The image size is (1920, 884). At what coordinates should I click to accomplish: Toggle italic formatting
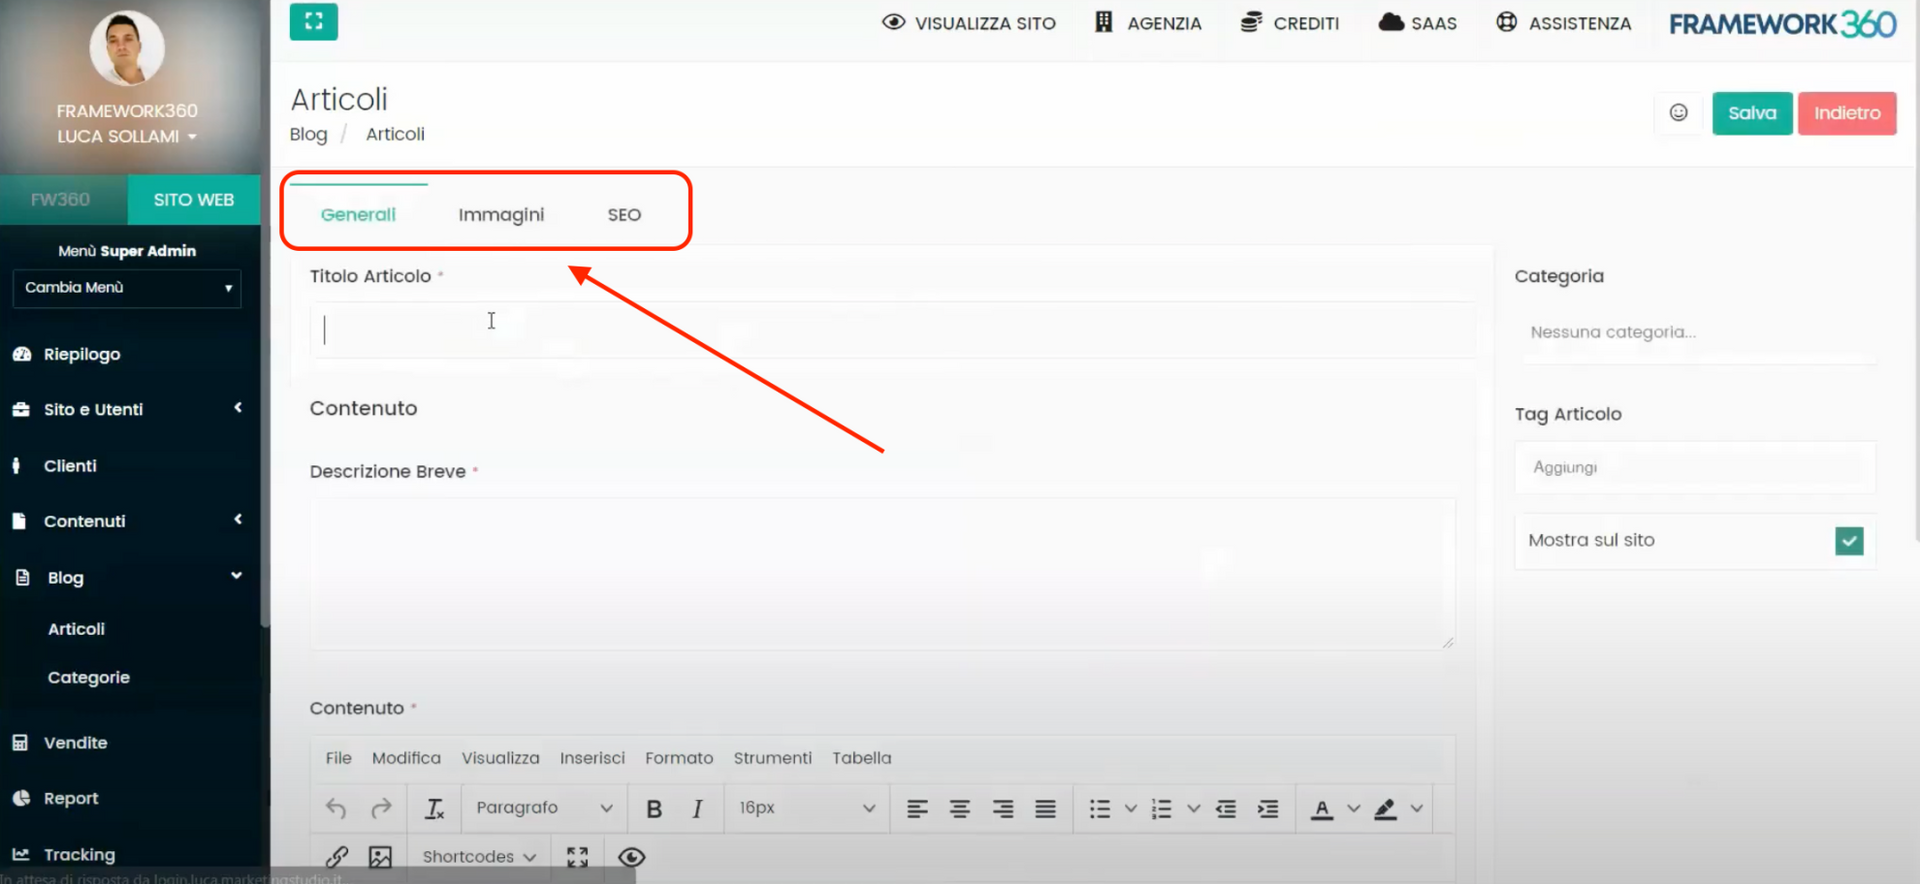pos(697,808)
